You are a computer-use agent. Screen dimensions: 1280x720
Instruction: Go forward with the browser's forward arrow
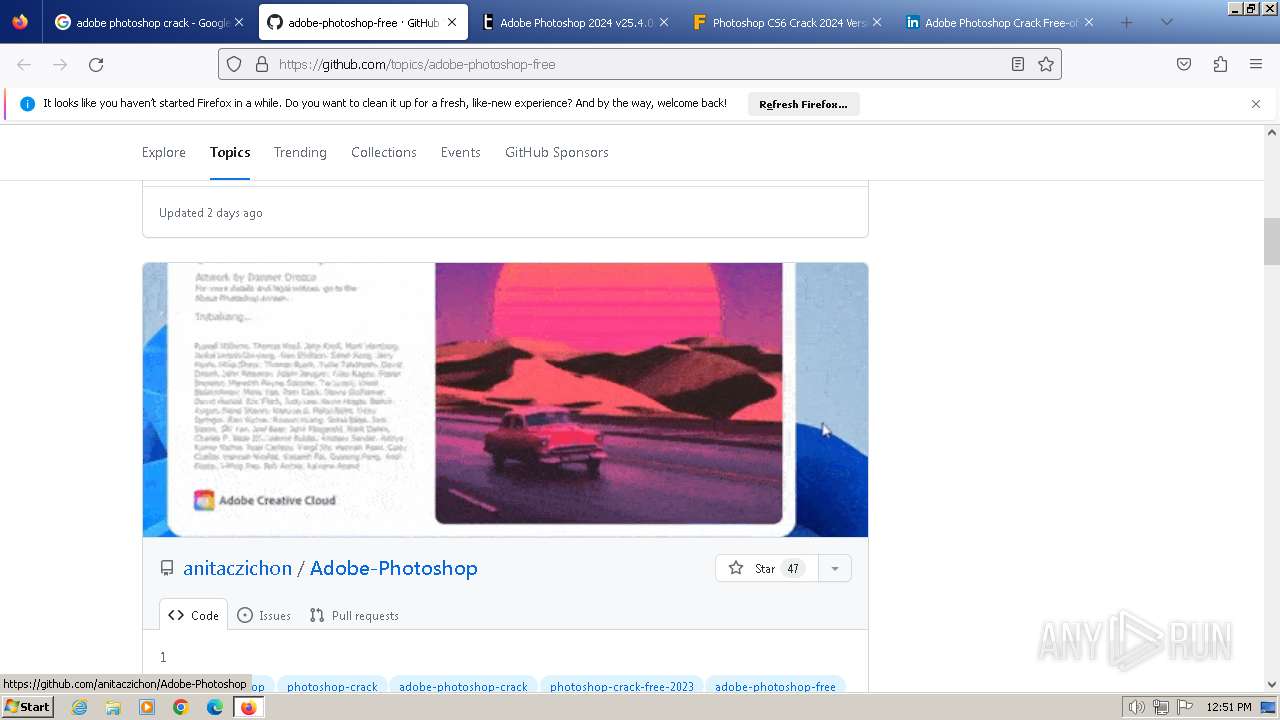(x=60, y=64)
